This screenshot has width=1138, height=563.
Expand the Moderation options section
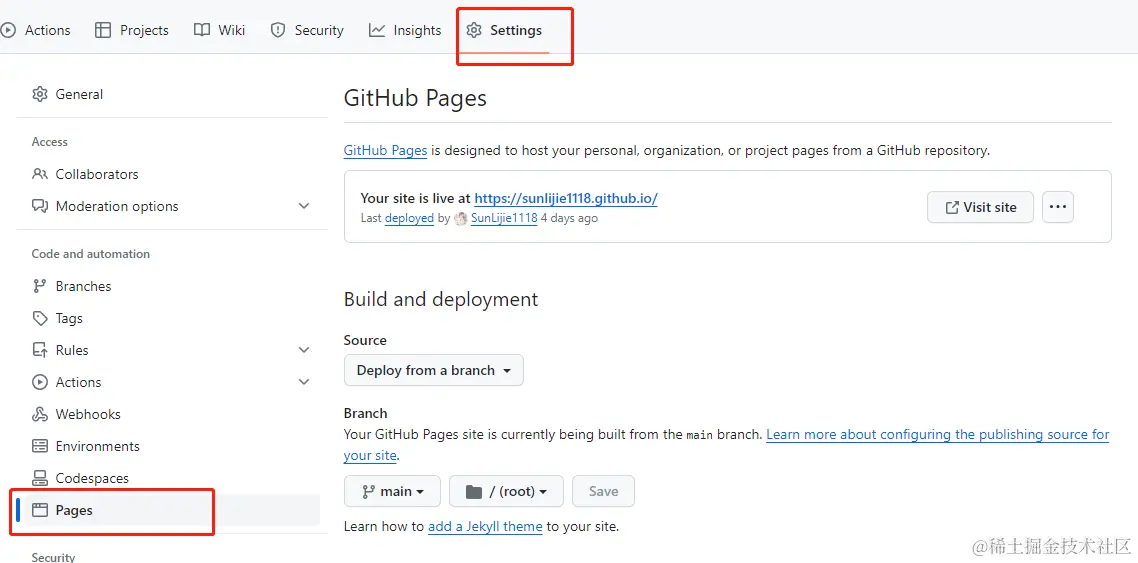(304, 206)
